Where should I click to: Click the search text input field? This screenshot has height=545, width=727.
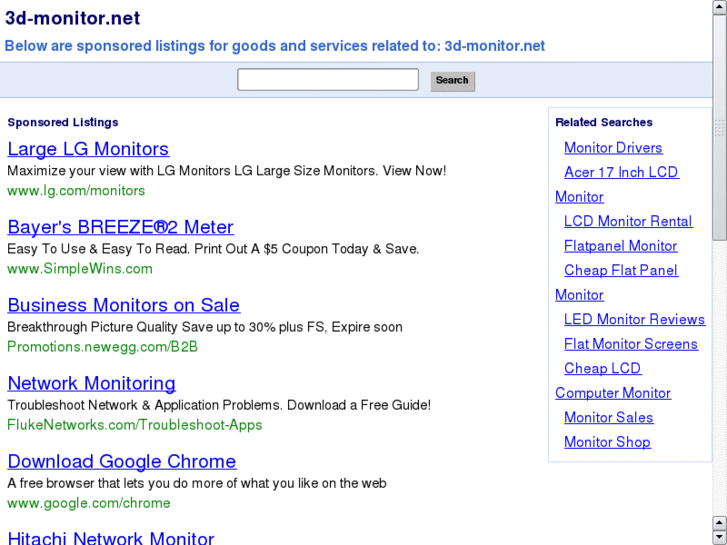click(328, 80)
